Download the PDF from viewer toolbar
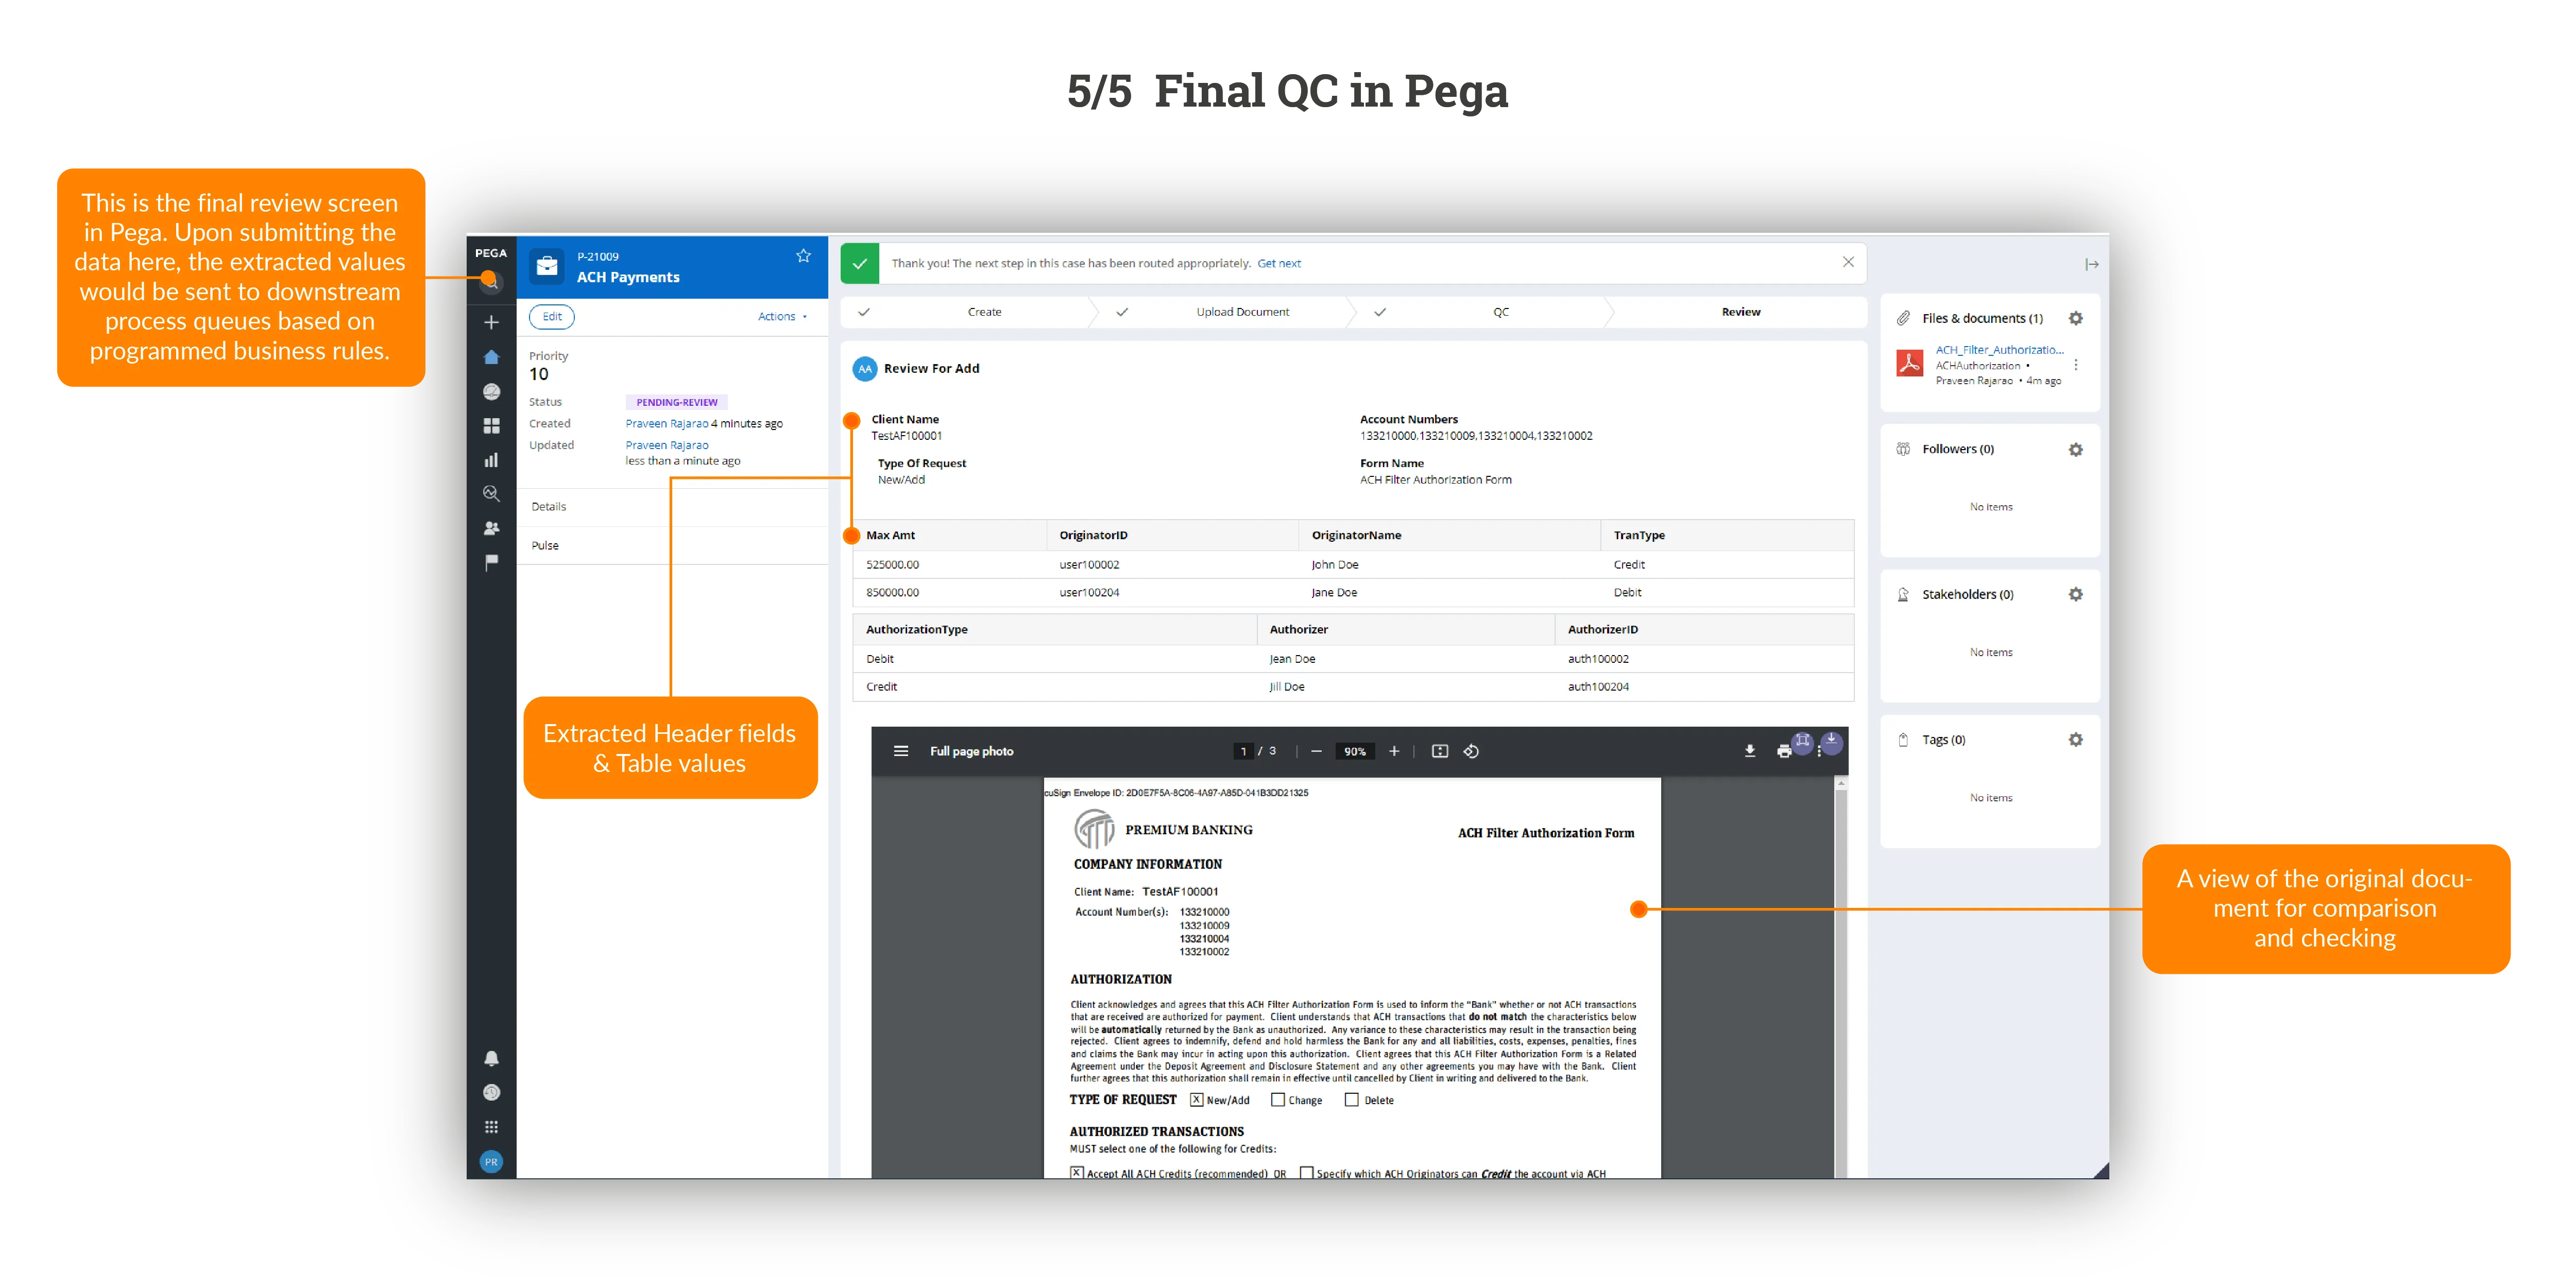This screenshot has width=2576, height=1288. [x=1750, y=751]
